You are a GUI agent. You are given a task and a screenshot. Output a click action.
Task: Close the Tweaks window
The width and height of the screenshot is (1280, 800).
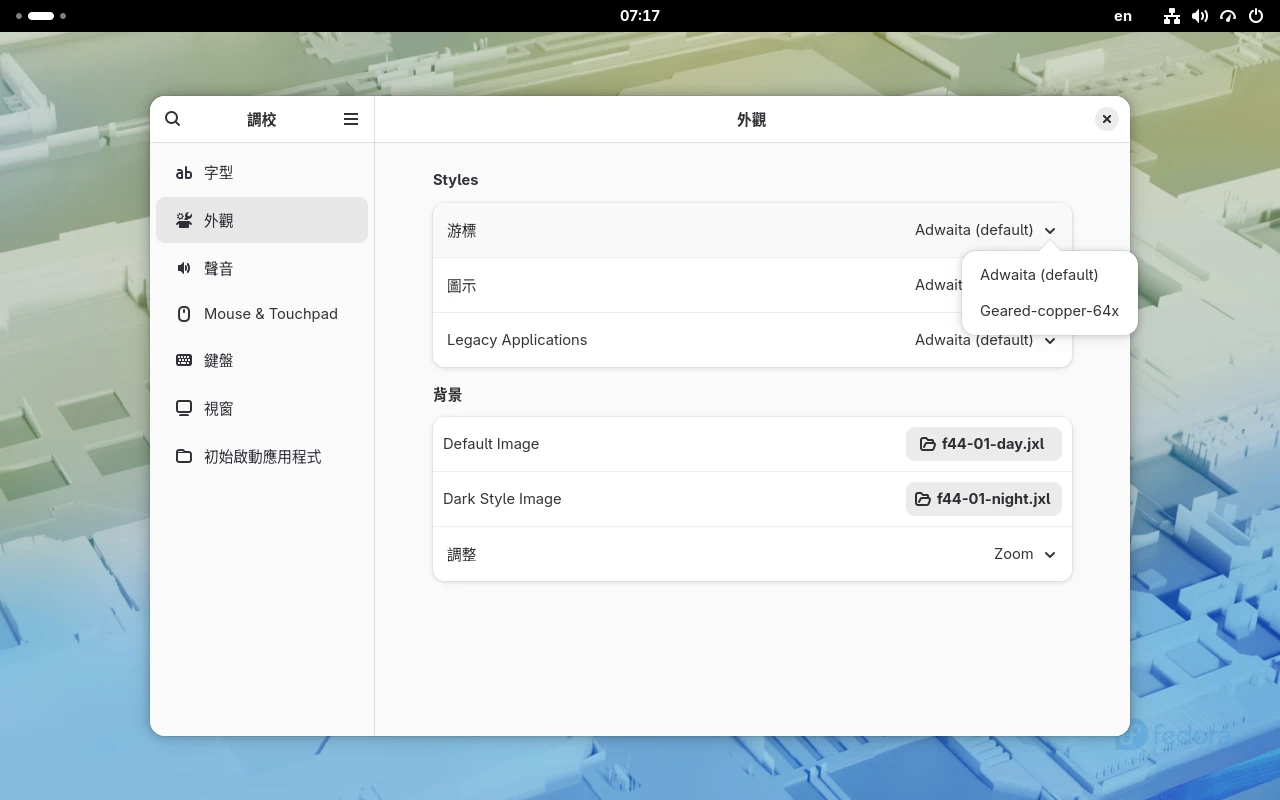point(1106,119)
